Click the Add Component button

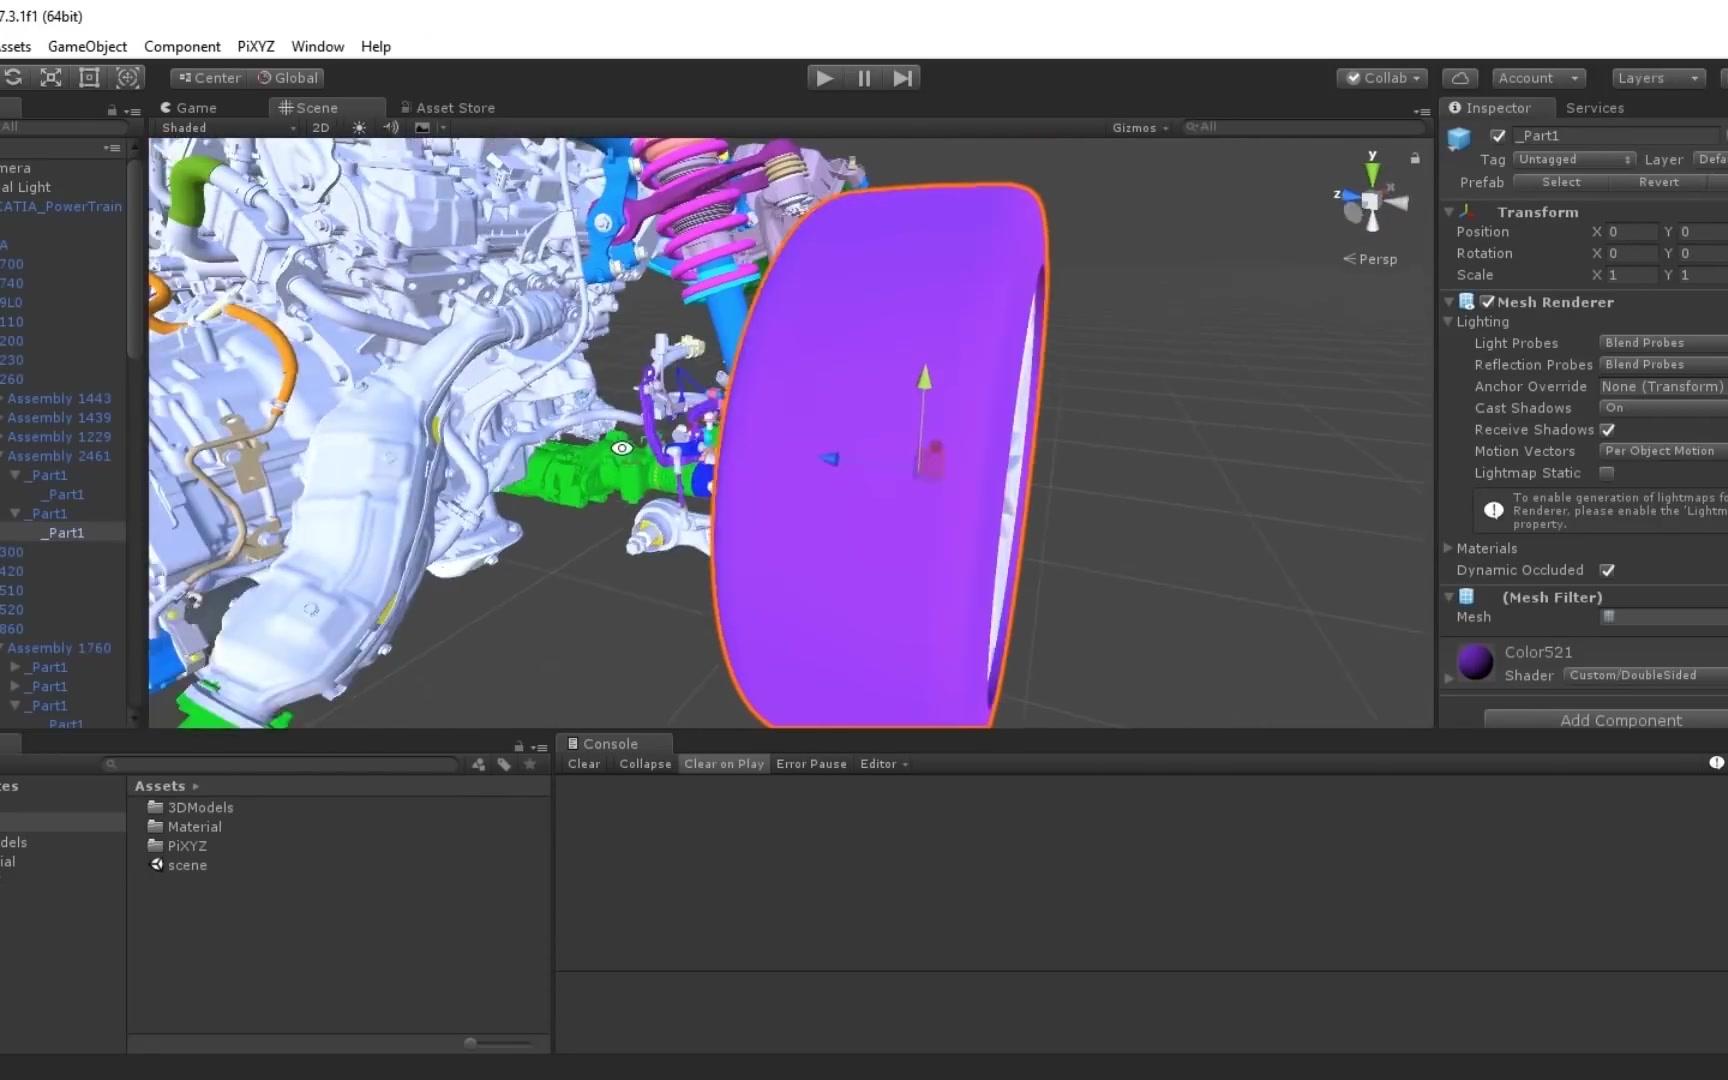tap(1621, 720)
